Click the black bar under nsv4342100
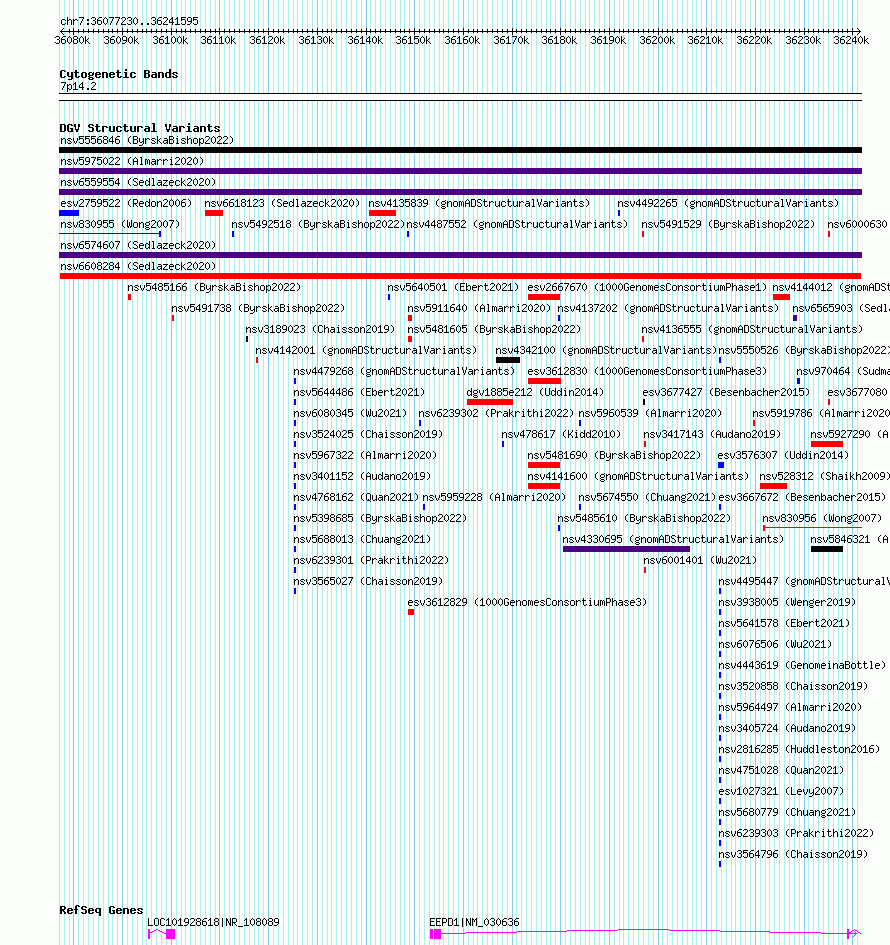Viewport: 890px width, 945px height. (508, 360)
